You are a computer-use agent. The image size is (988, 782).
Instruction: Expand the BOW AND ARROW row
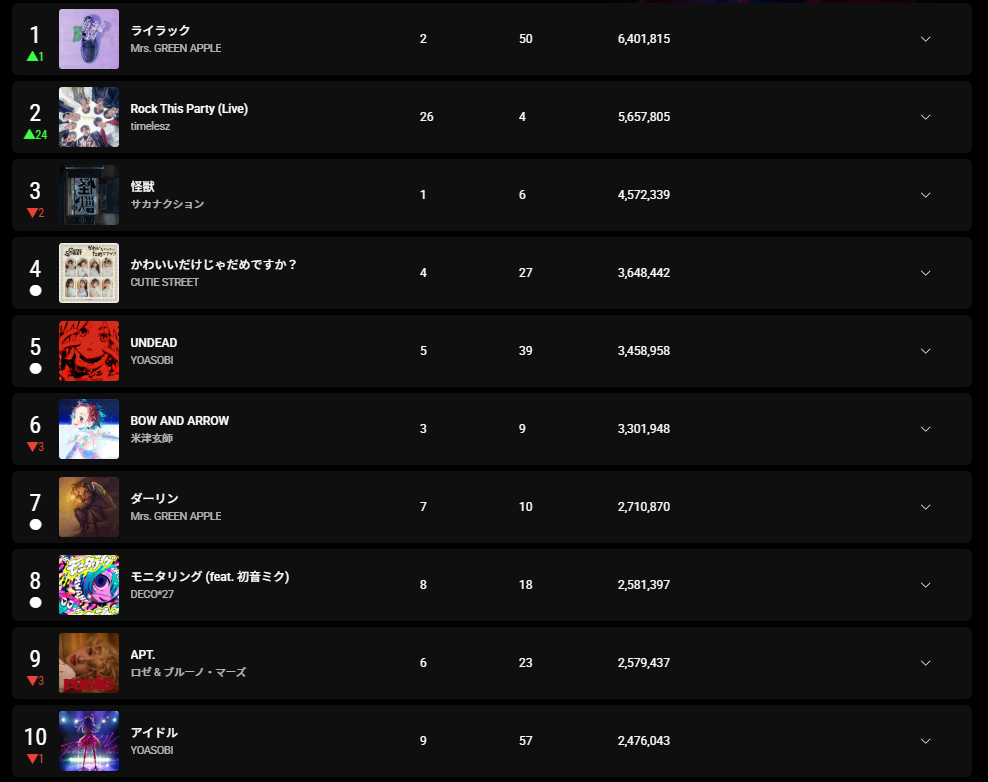pos(925,429)
